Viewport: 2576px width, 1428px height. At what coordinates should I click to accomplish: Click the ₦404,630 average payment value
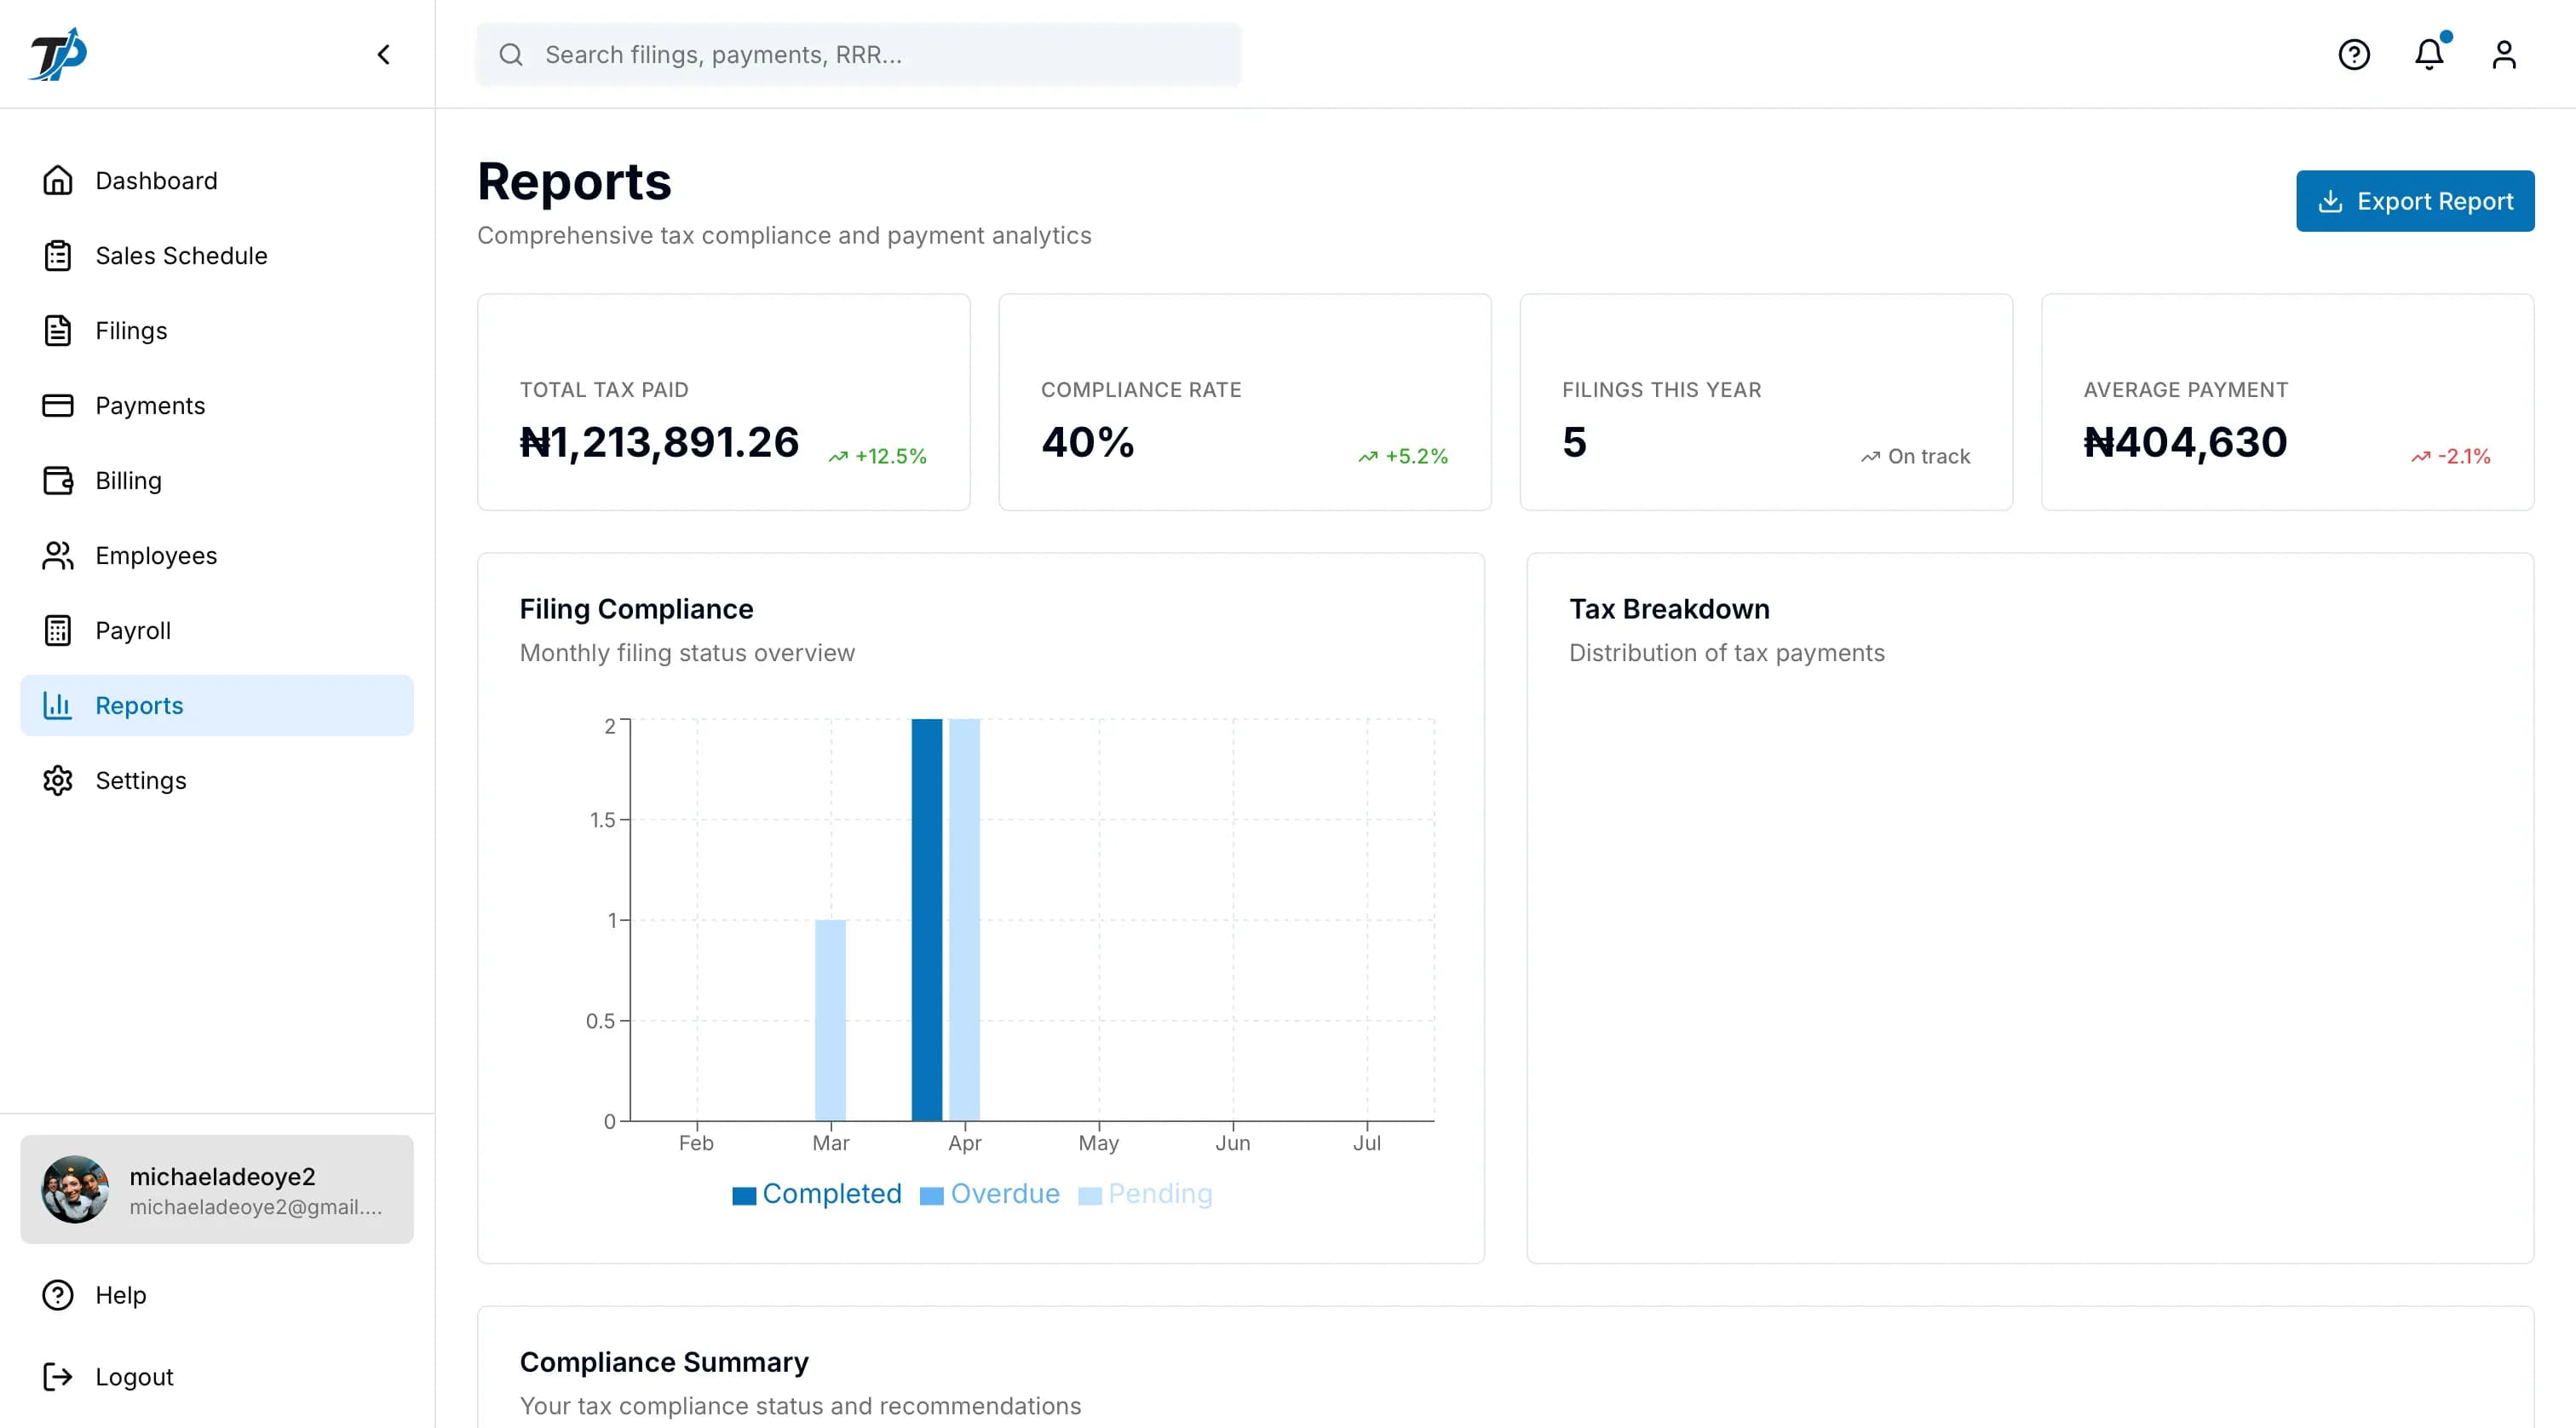(2185, 442)
